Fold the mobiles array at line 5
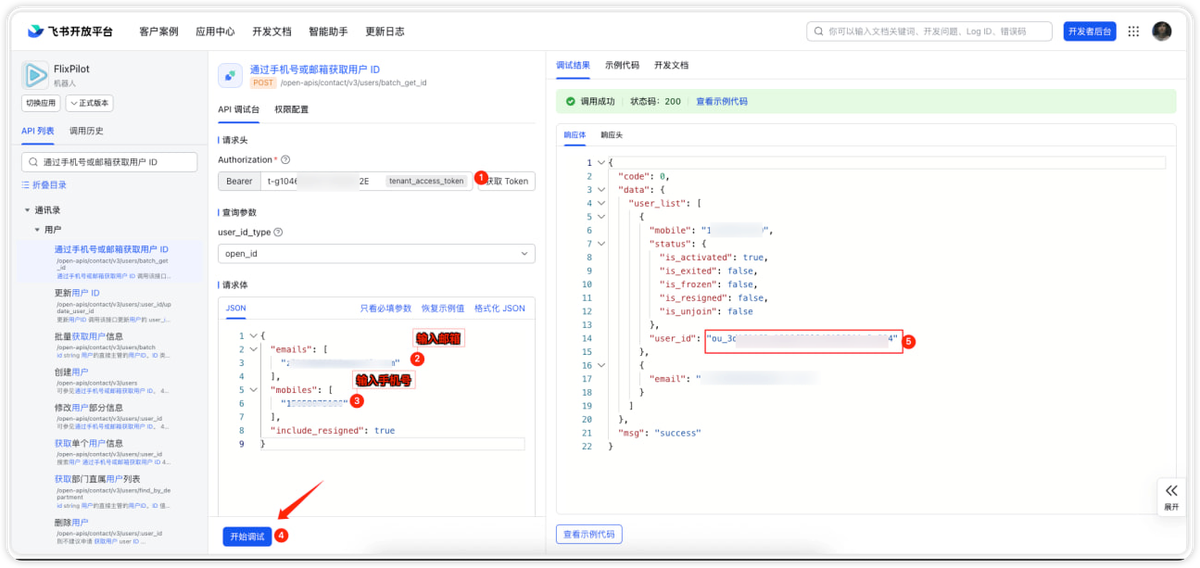 (253, 390)
